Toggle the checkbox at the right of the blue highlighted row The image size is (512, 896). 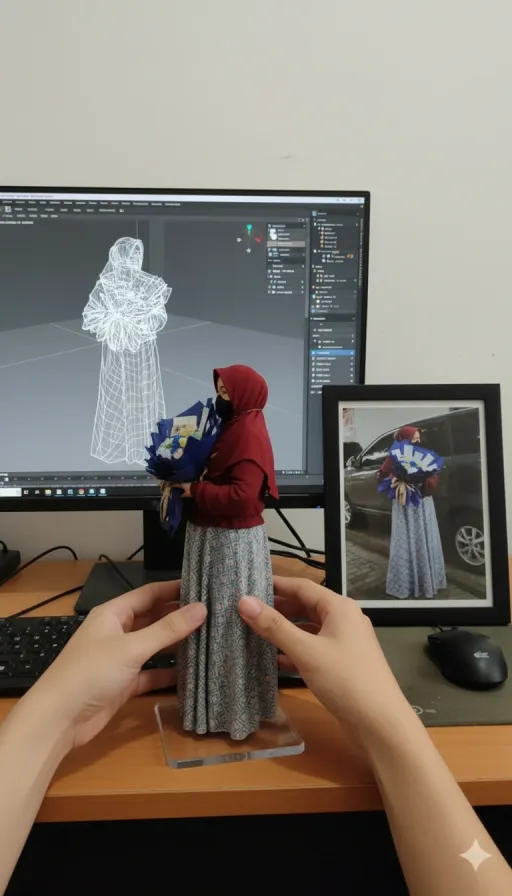(x=351, y=353)
